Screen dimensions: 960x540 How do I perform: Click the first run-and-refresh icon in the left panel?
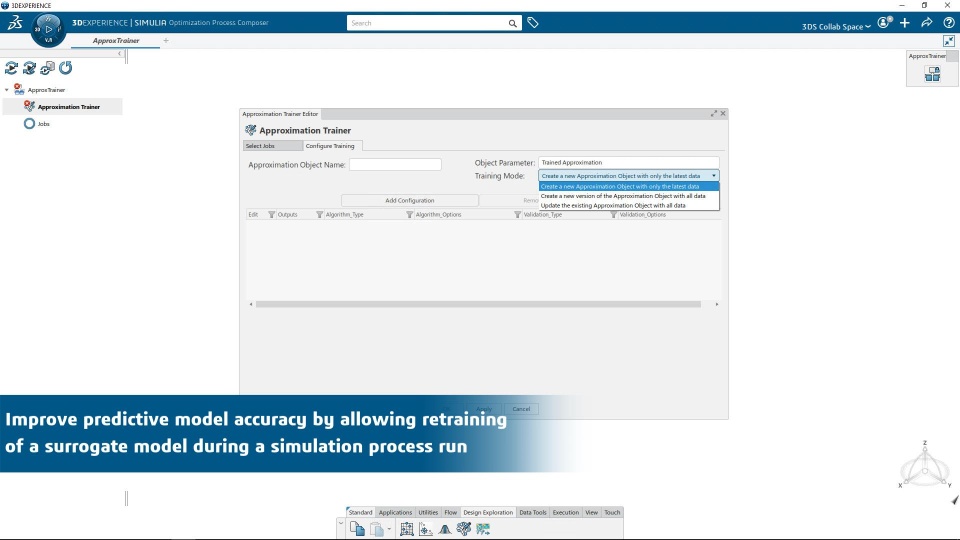pyautogui.click(x=11, y=68)
